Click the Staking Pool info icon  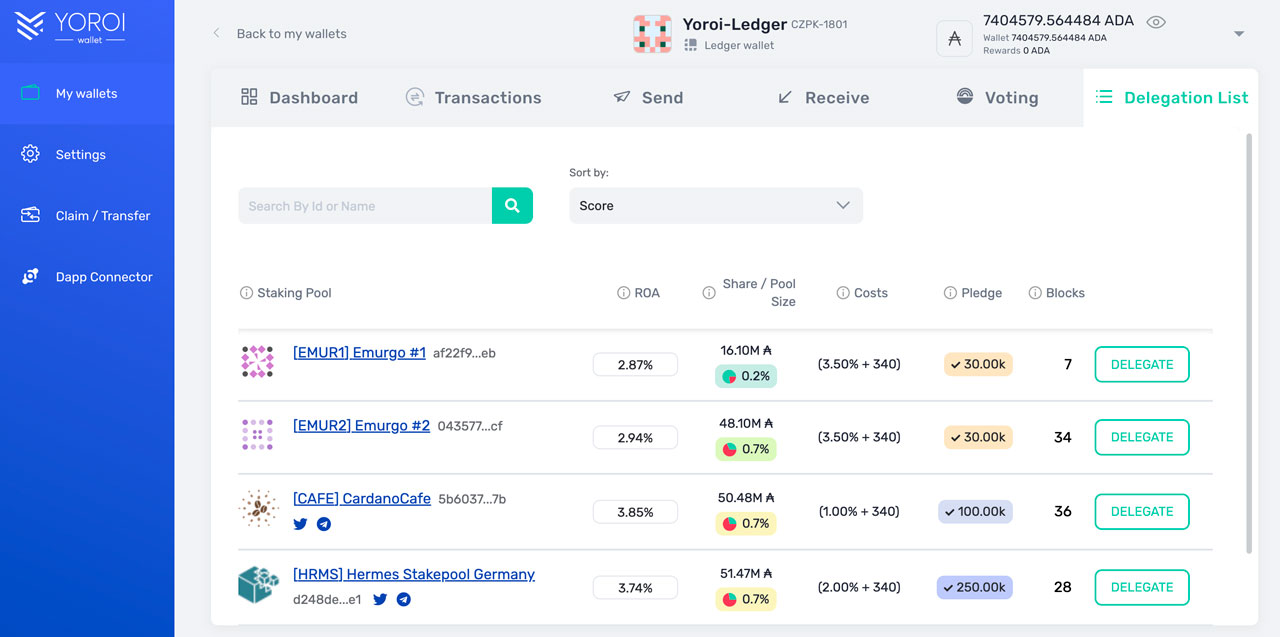[x=246, y=293]
